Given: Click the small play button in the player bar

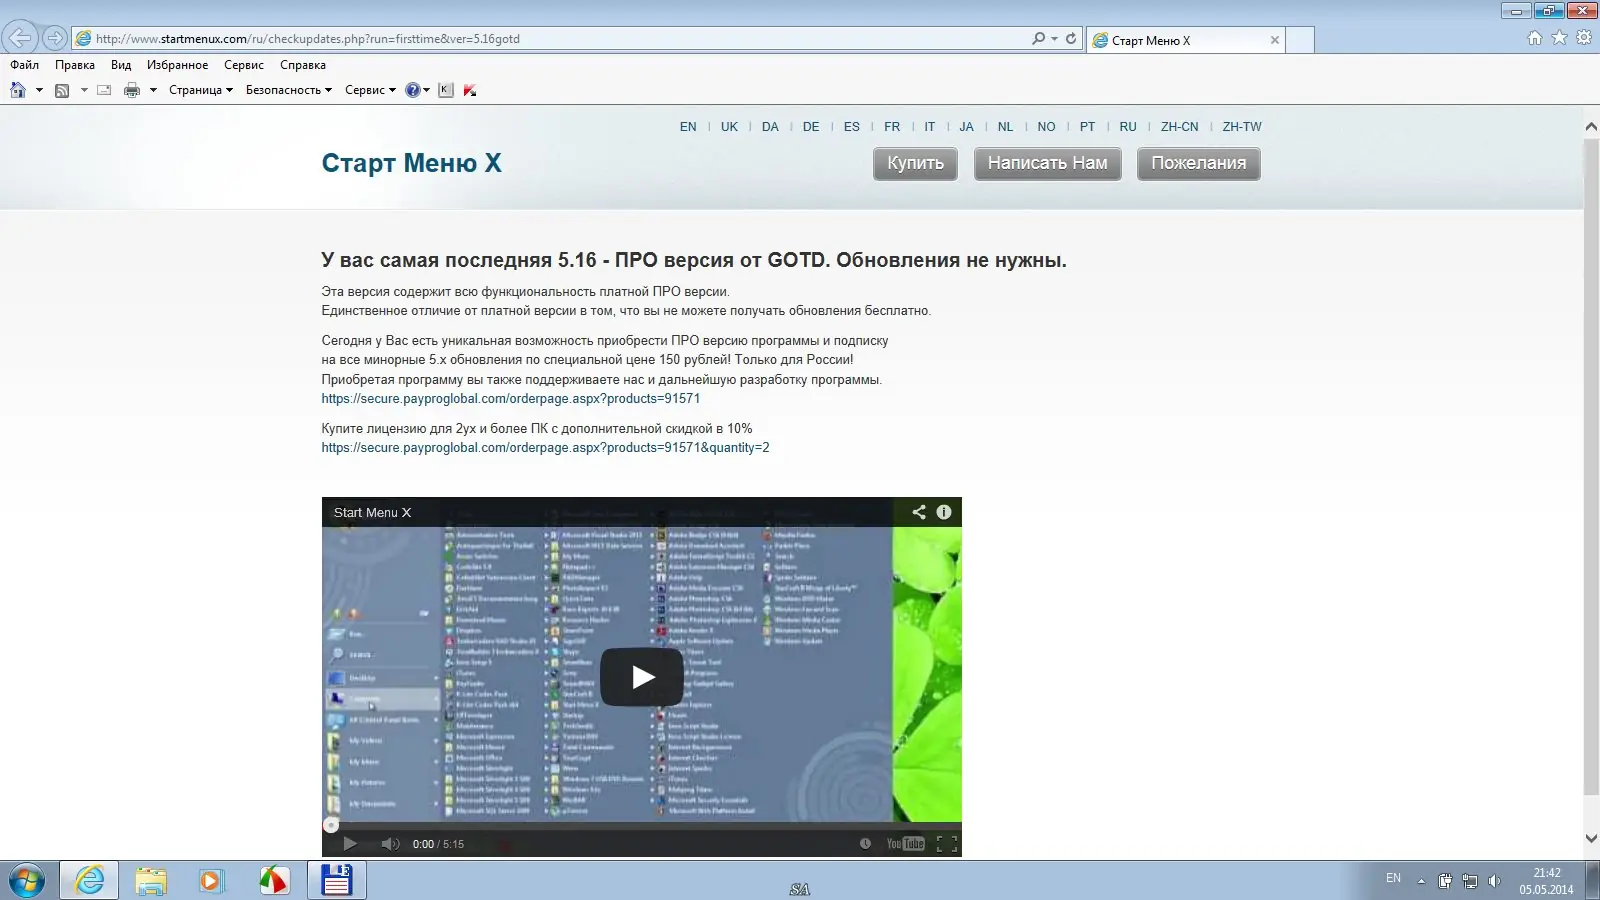Looking at the screenshot, I should click(x=350, y=844).
